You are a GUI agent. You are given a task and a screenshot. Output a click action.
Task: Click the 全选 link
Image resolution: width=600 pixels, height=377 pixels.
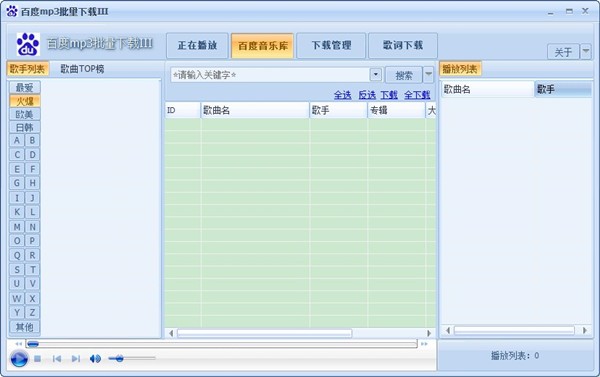click(x=342, y=95)
